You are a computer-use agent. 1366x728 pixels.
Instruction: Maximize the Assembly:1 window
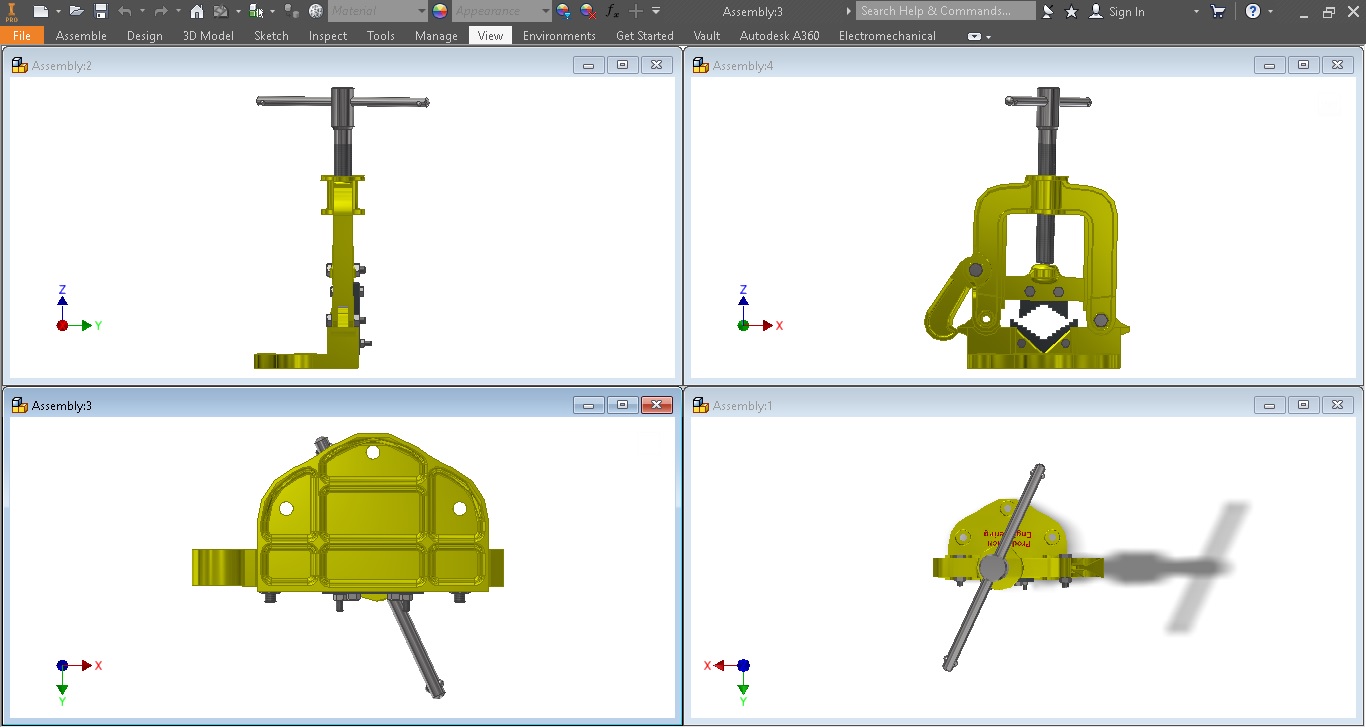(1303, 405)
